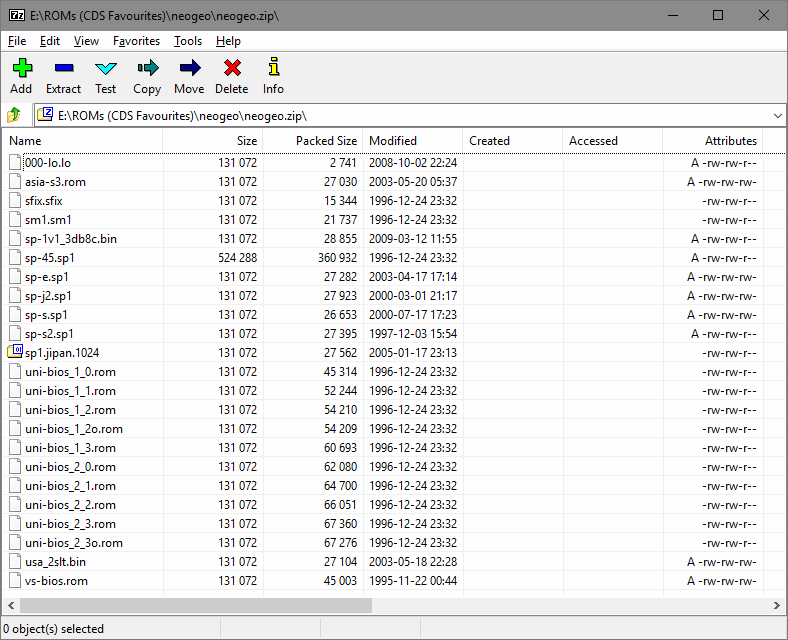
Task: Expand the address path dropdown
Action: tap(777, 116)
